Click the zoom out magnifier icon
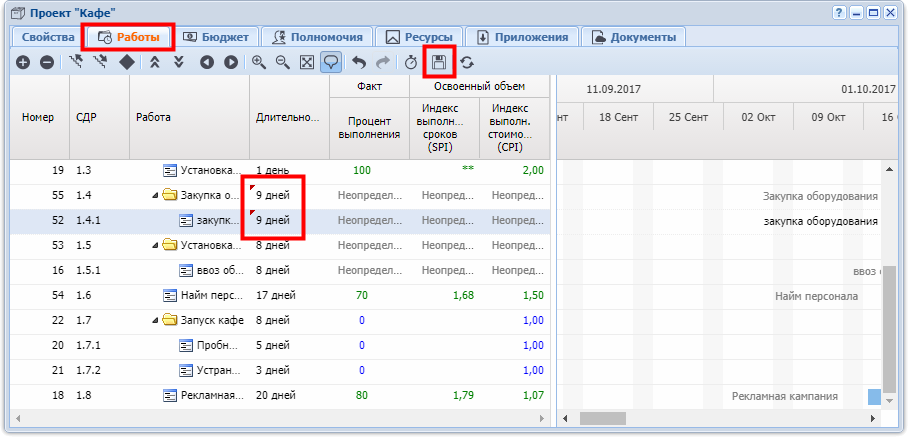 tap(283, 63)
